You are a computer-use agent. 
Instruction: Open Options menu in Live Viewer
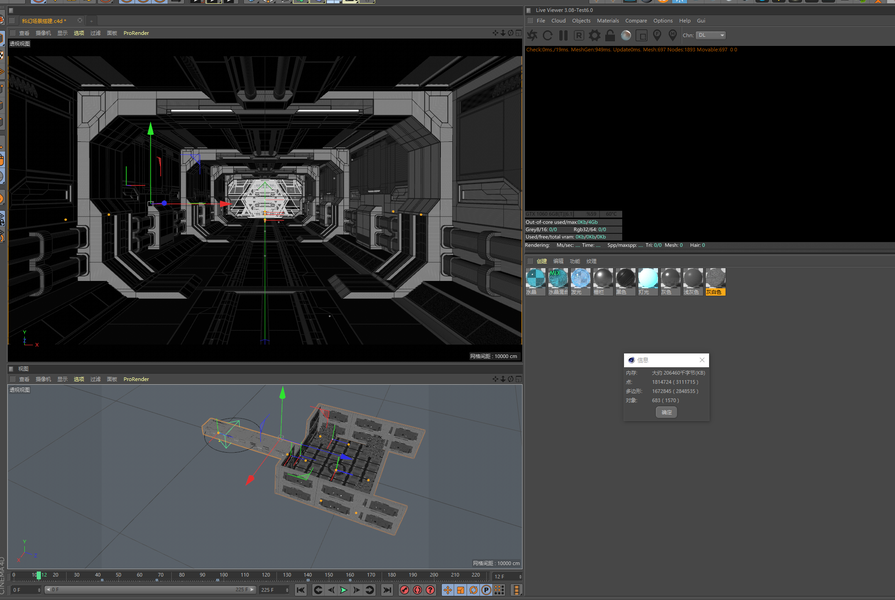[x=663, y=21]
